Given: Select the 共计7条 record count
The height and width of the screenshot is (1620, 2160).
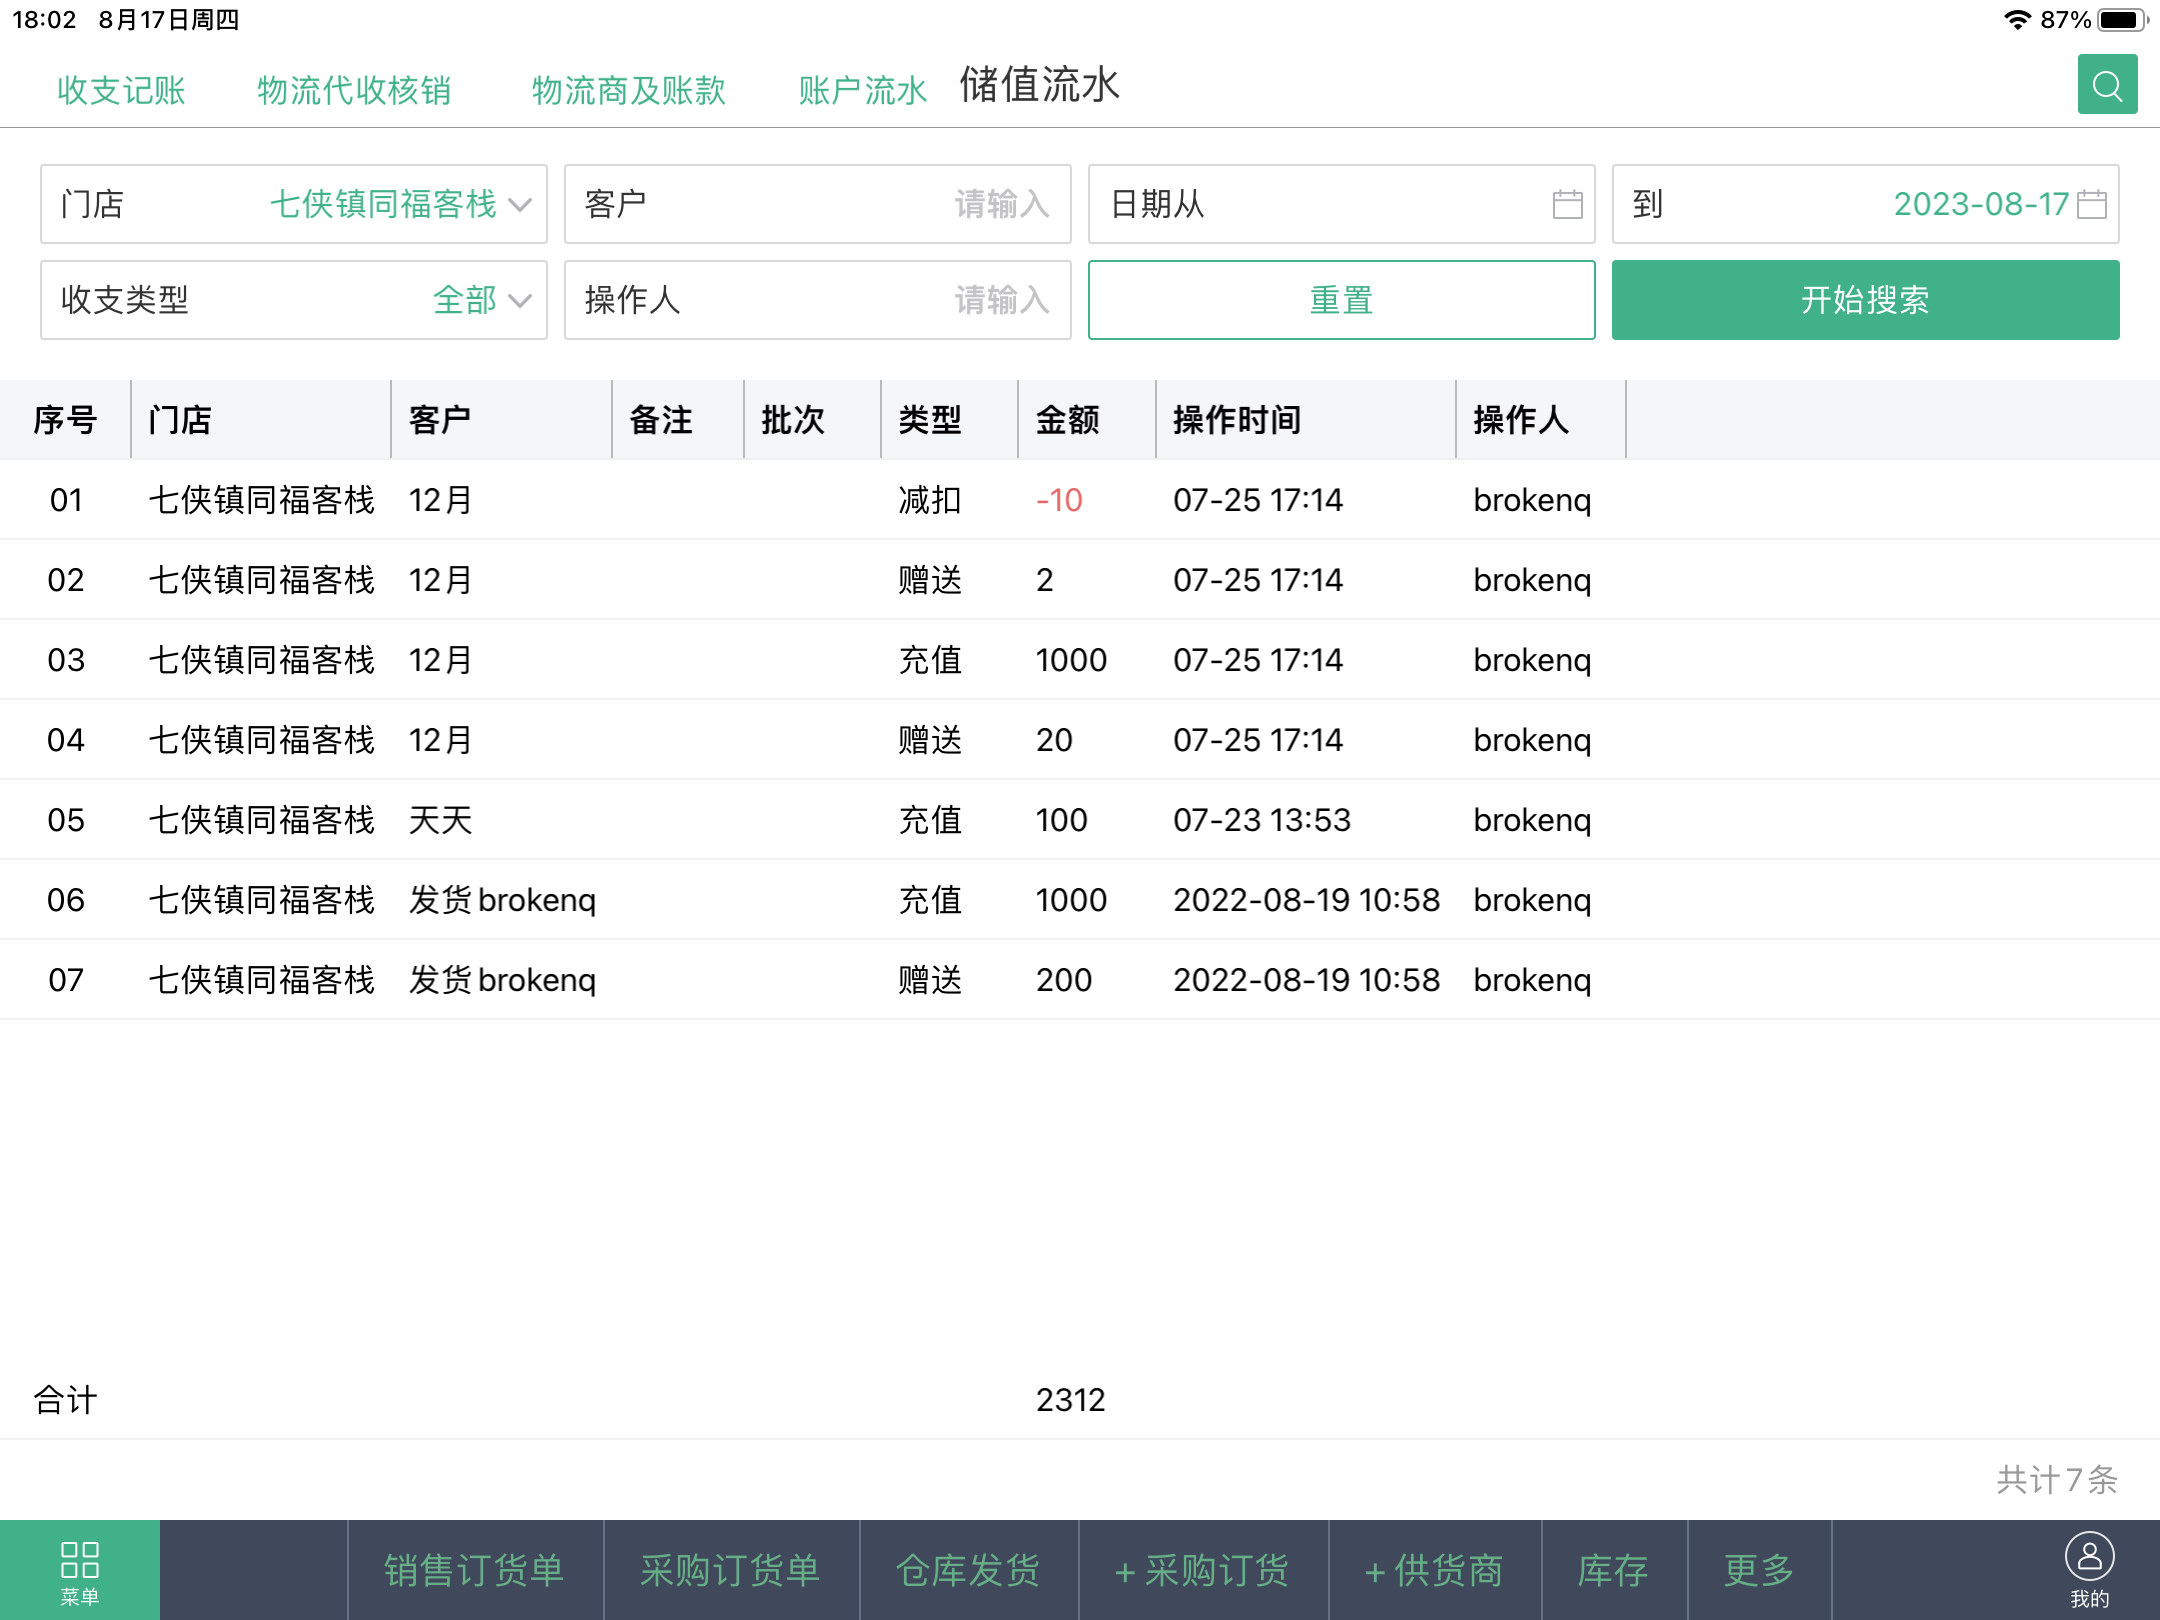Looking at the screenshot, I should pos(2057,1480).
